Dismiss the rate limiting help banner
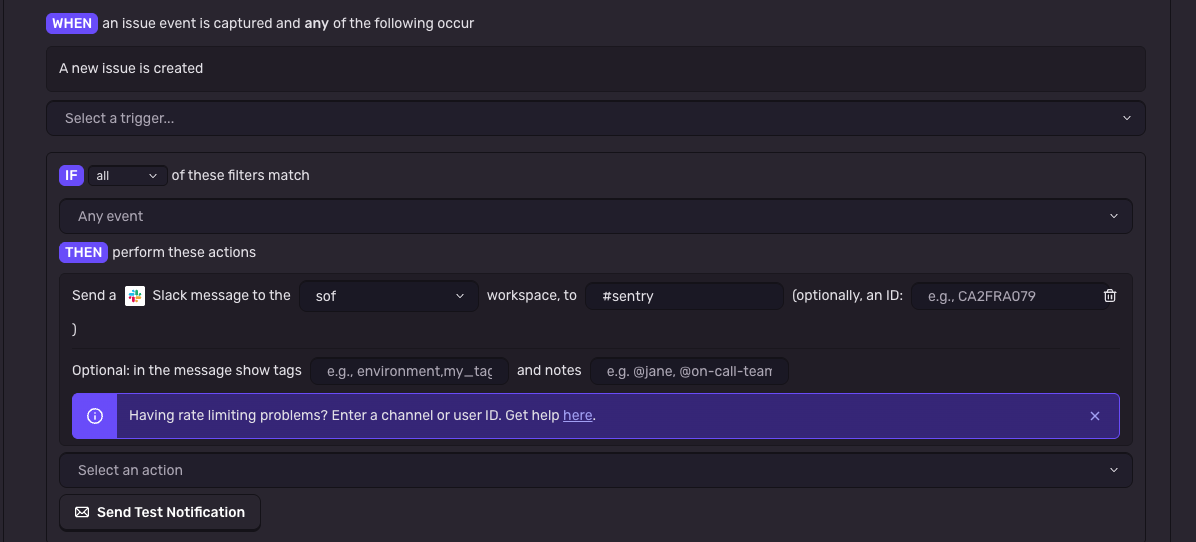Screen dimensions: 1196x542 tap(1095, 416)
